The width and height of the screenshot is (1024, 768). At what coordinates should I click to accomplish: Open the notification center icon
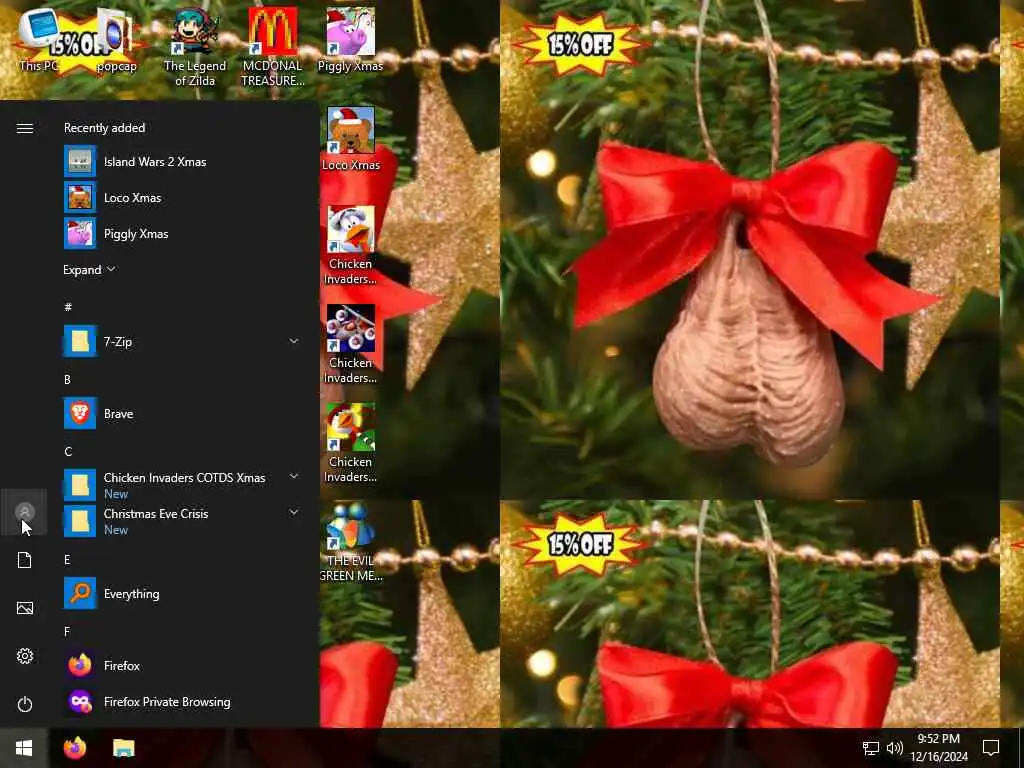(x=991, y=748)
